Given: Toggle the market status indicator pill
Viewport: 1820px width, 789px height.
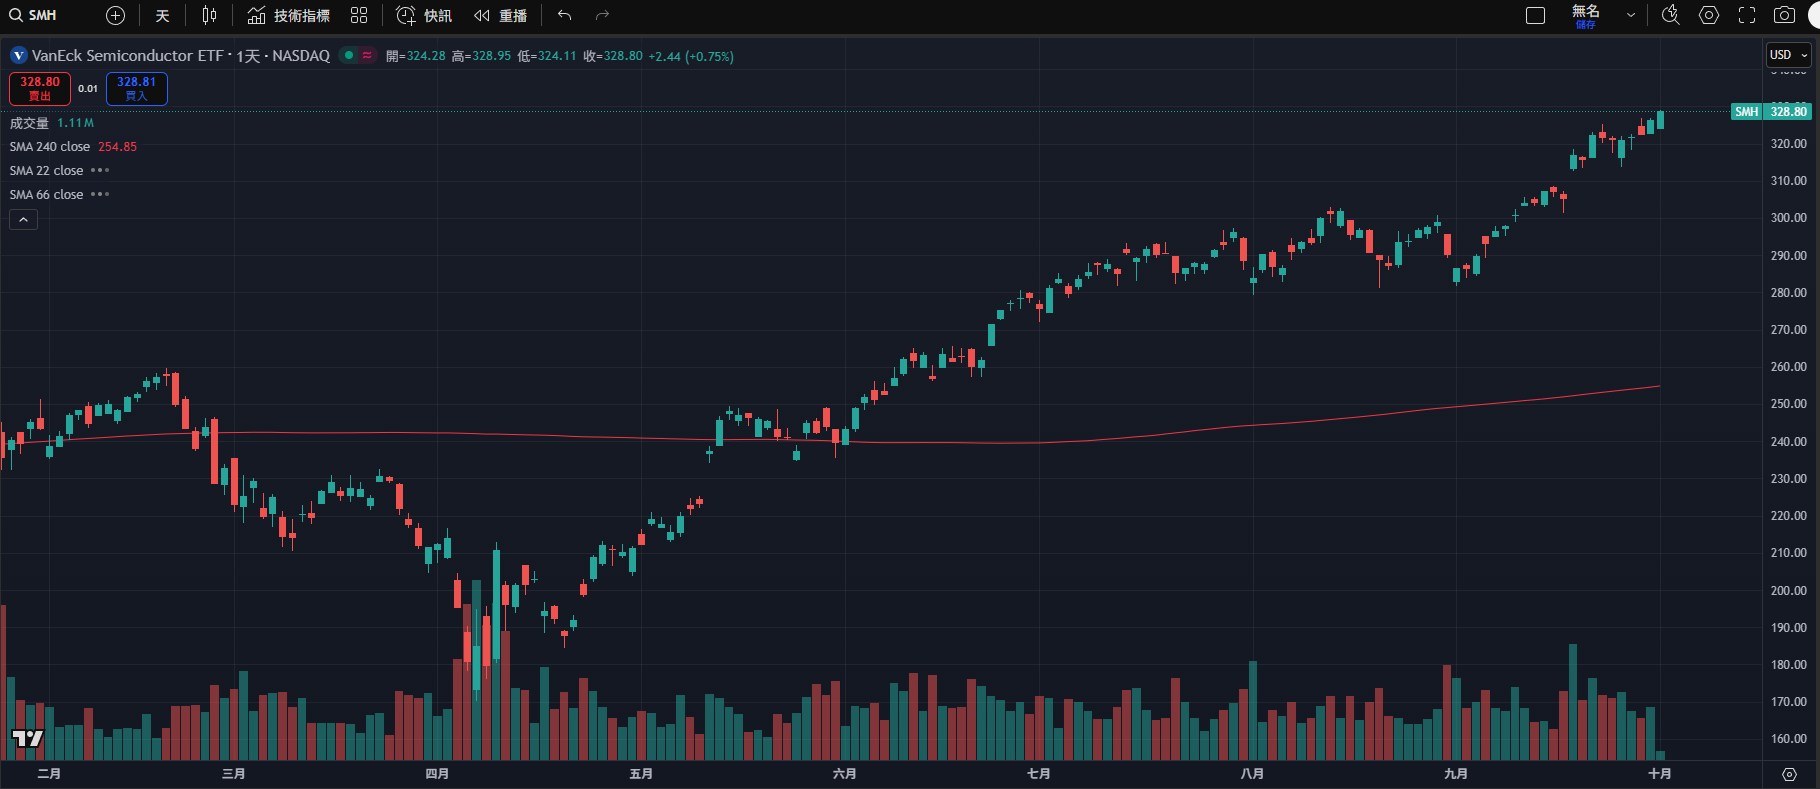Looking at the screenshot, I should coord(357,55).
